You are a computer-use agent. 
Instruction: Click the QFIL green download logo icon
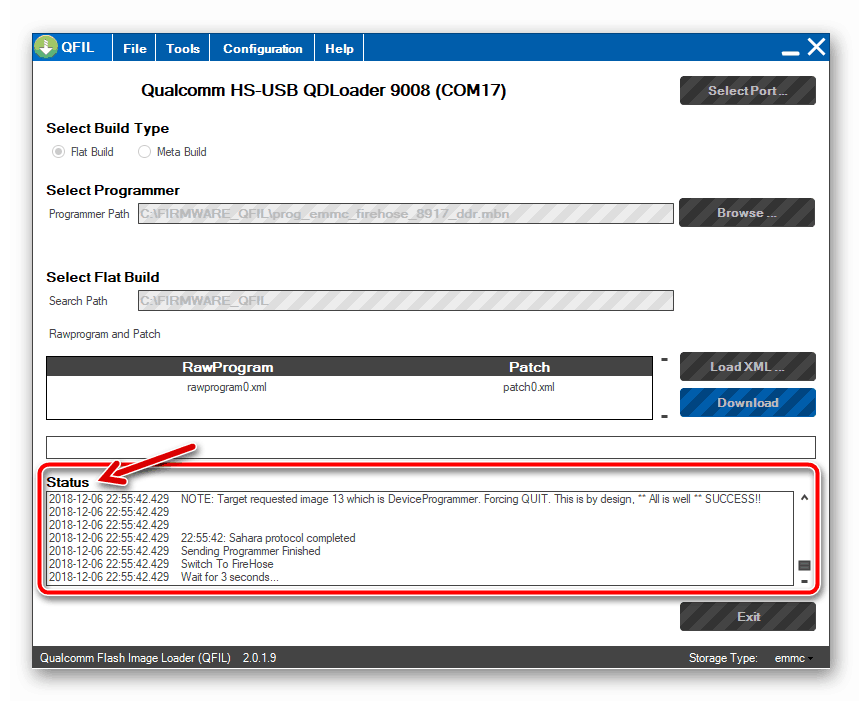[46, 47]
